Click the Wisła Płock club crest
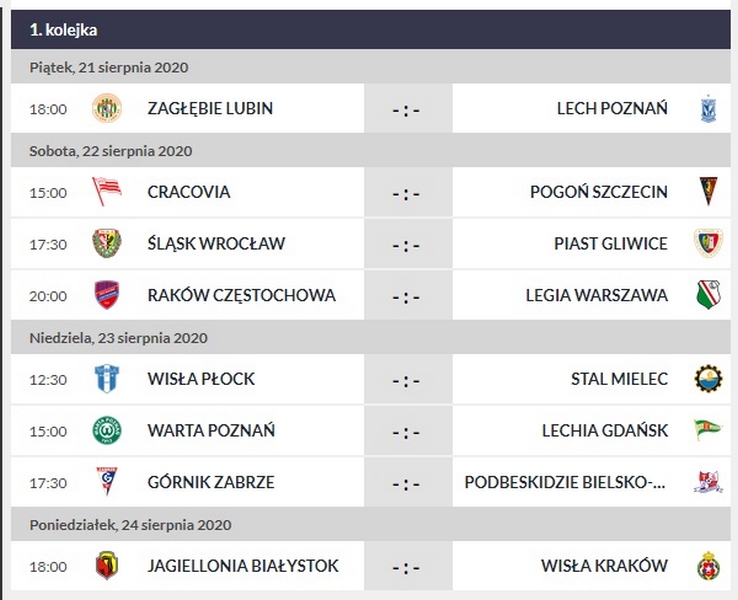Screen dimensions: 738x600 point(106,379)
